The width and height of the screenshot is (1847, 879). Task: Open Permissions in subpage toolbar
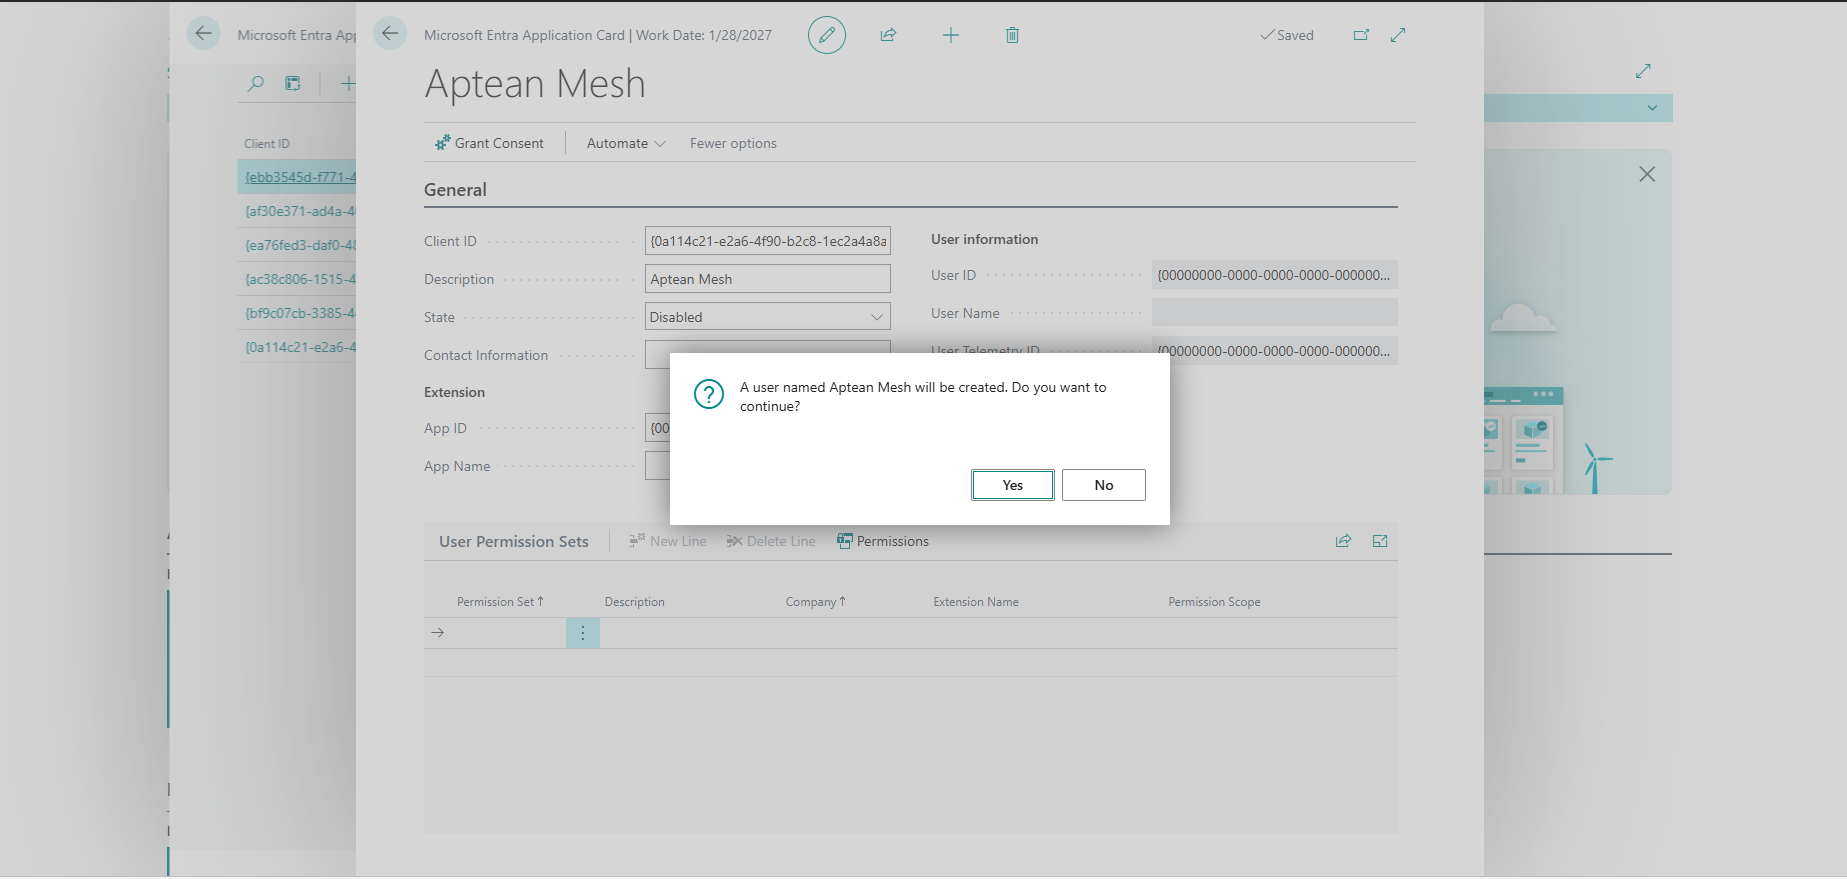point(883,541)
